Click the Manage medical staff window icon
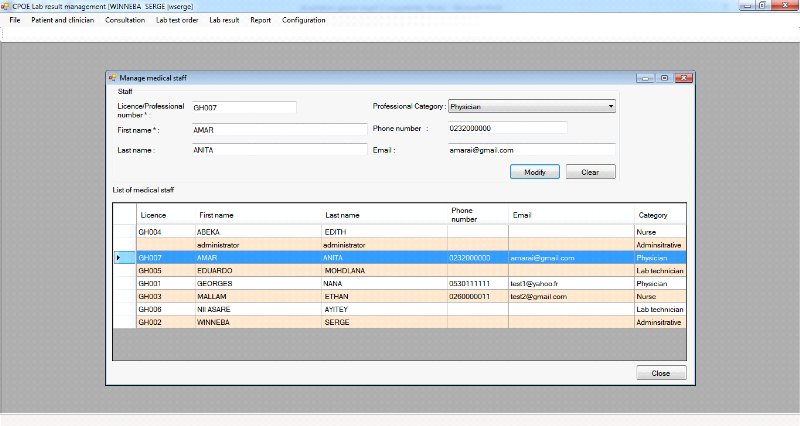 [113, 78]
